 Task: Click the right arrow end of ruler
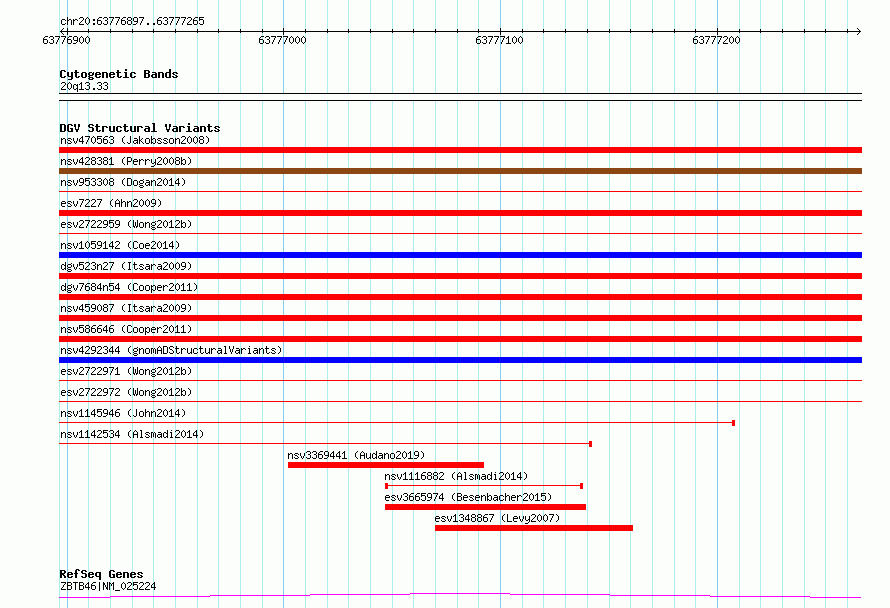[859, 31]
